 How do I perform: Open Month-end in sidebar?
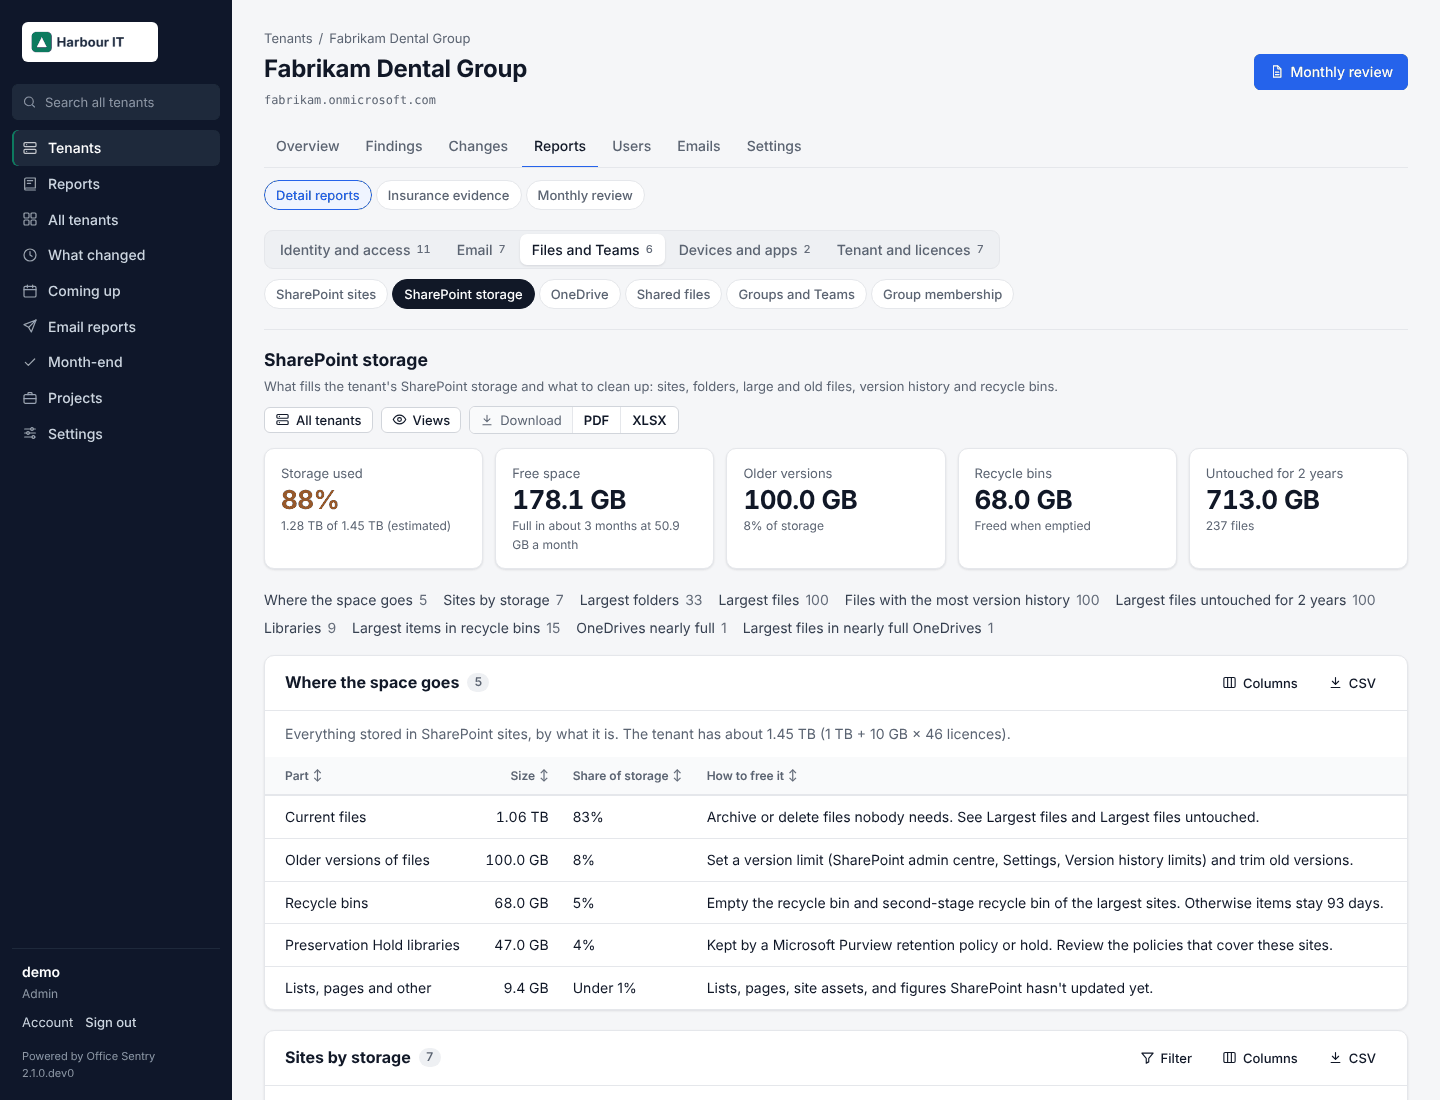(116, 362)
